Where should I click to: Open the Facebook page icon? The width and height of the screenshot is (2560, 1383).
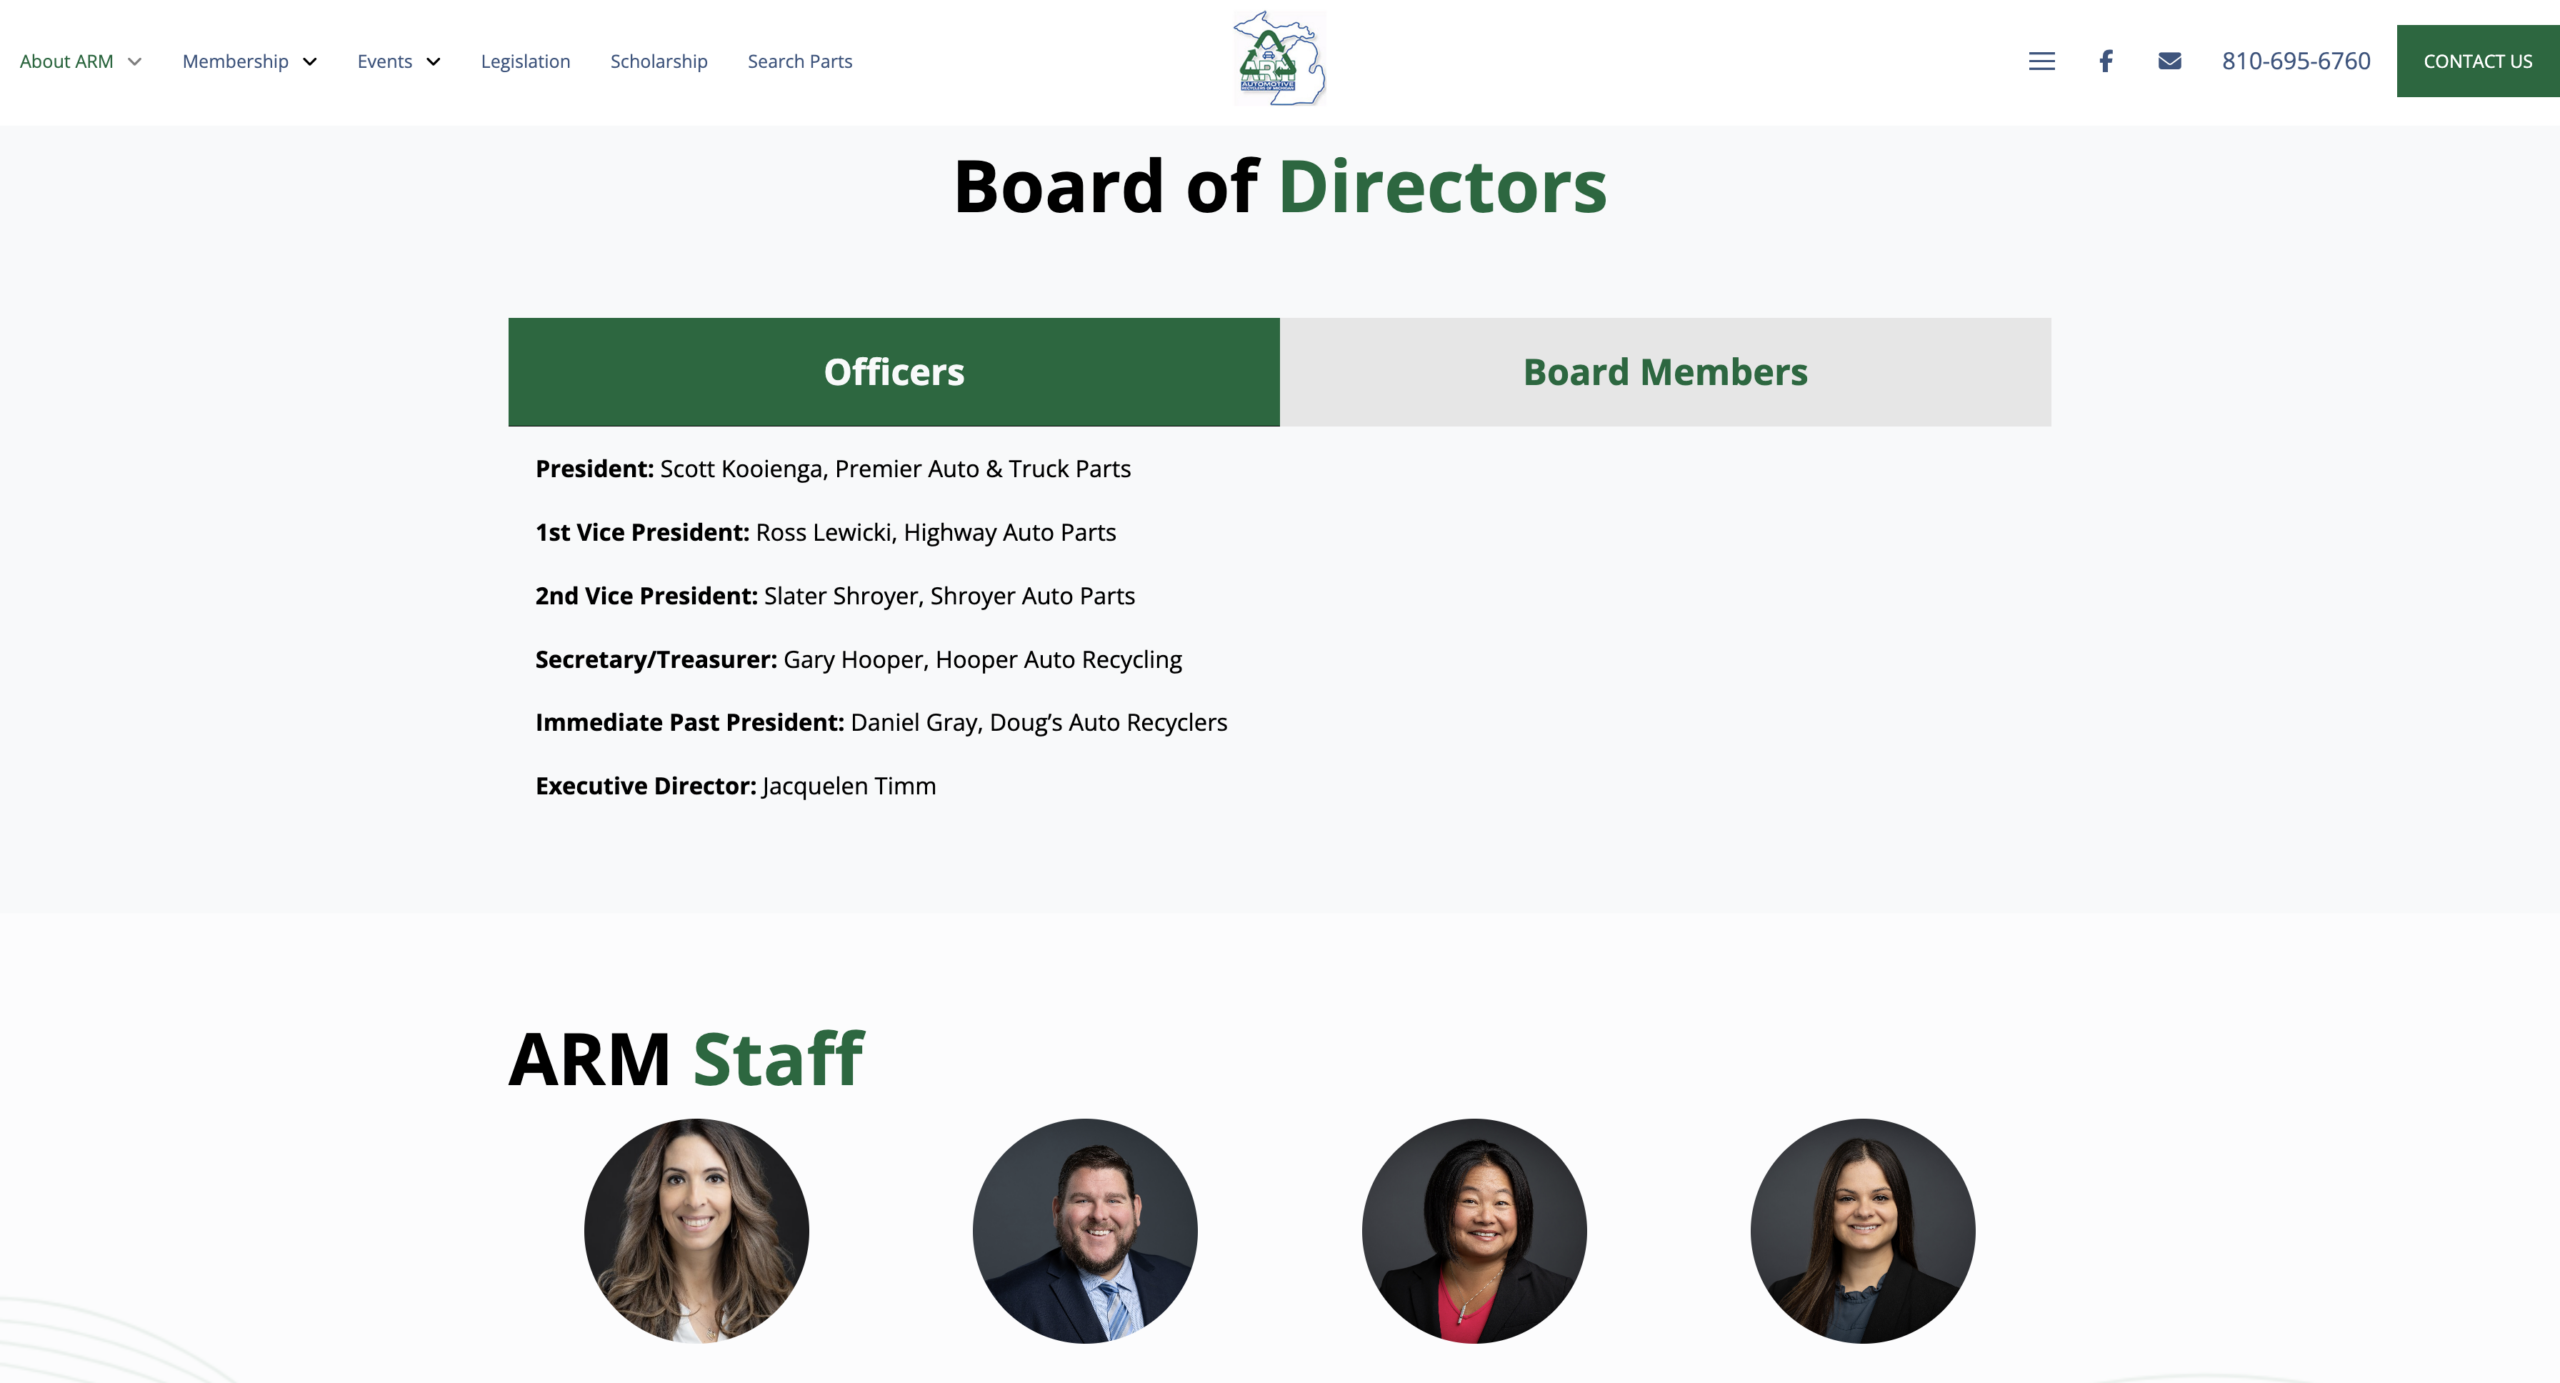tap(2105, 61)
